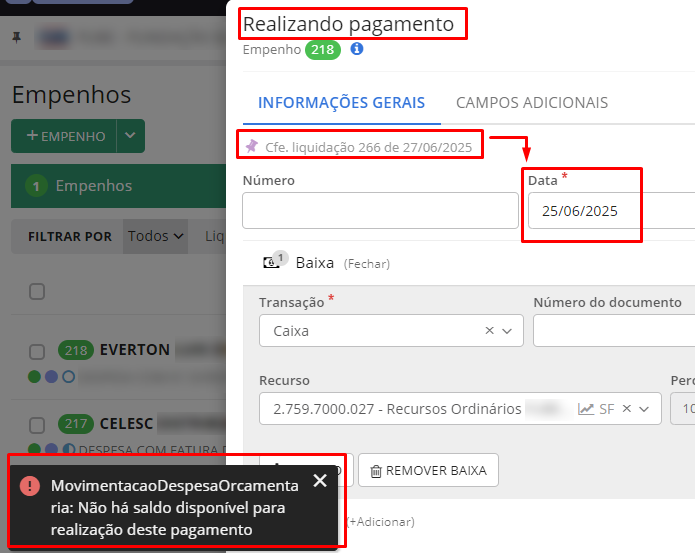695x553 pixels.
Task: Click the + Empenho button
Action: pos(64,136)
